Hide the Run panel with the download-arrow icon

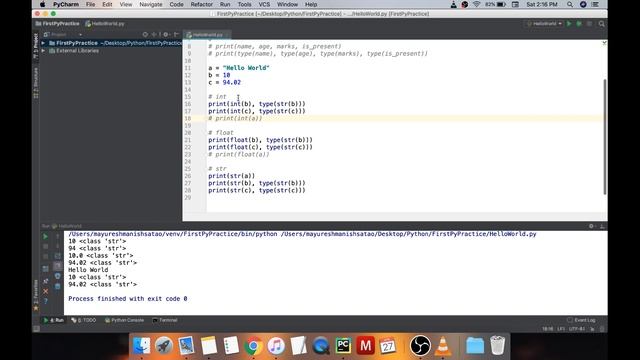(602, 226)
